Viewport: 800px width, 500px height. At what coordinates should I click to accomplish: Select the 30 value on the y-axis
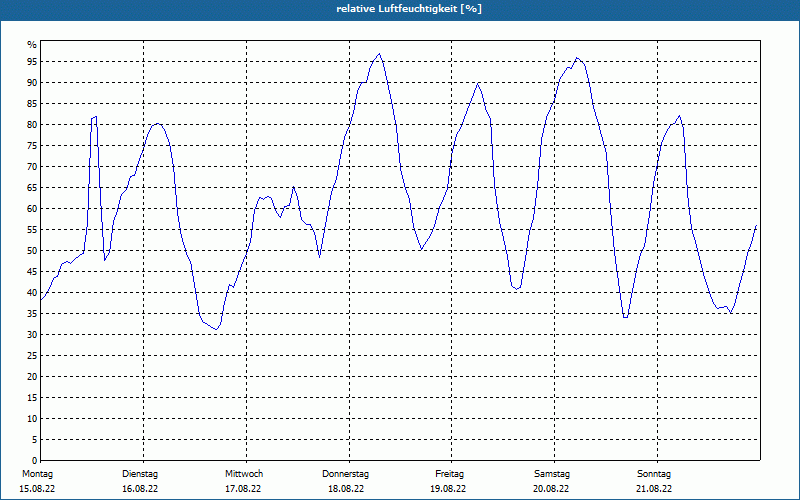coord(32,335)
